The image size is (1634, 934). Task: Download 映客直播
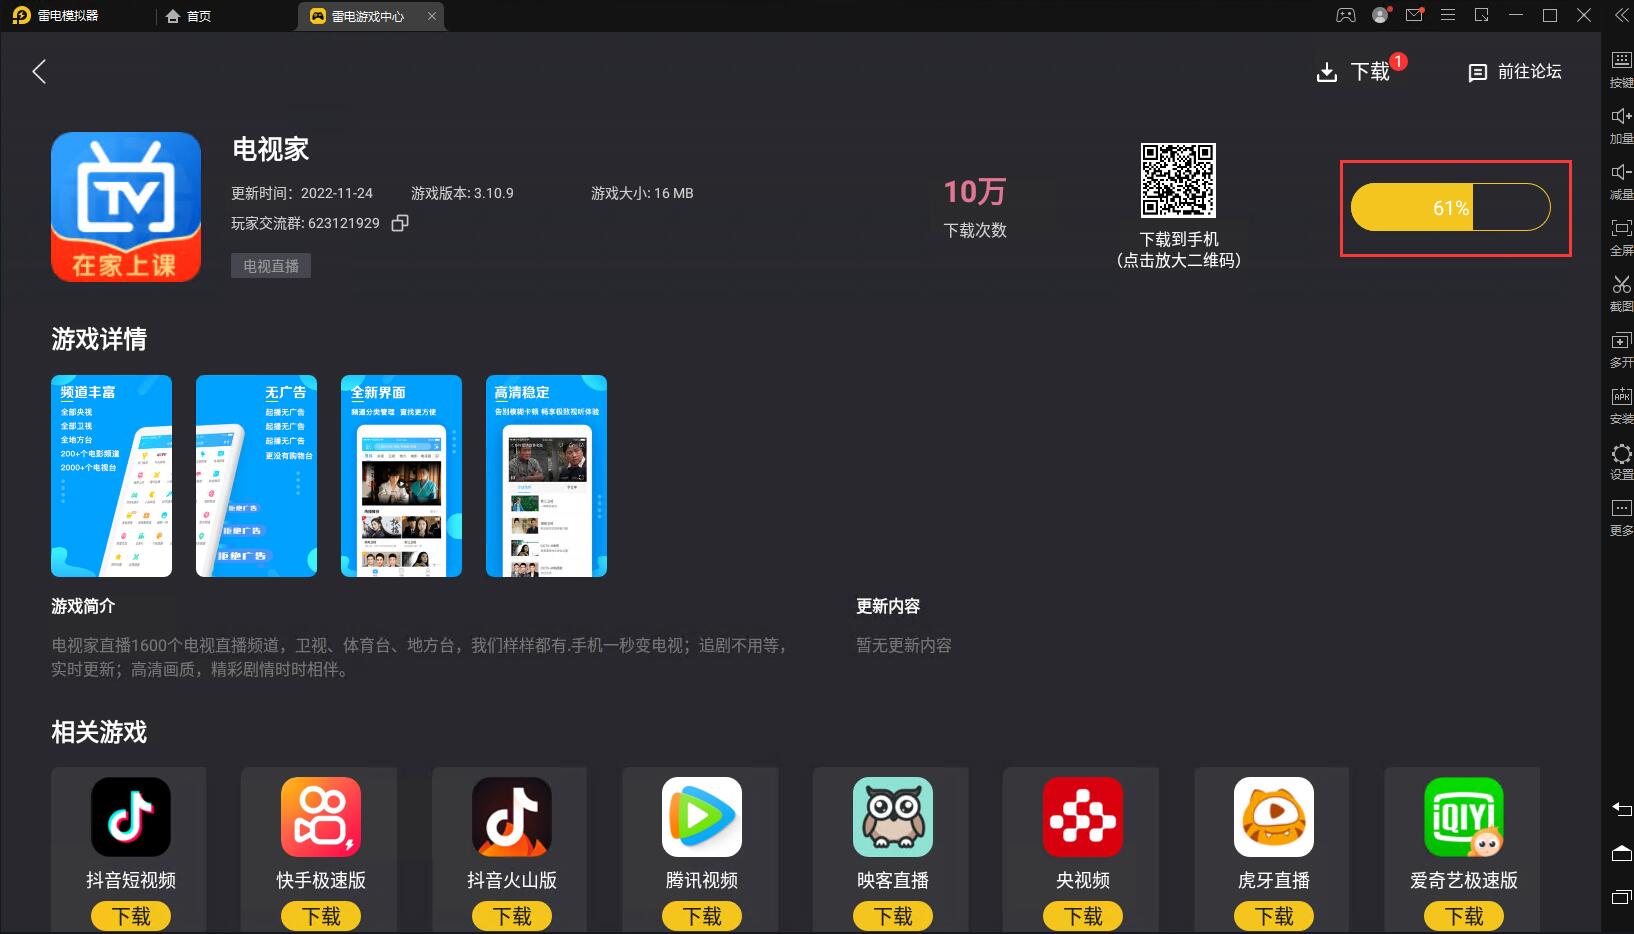[893, 916]
